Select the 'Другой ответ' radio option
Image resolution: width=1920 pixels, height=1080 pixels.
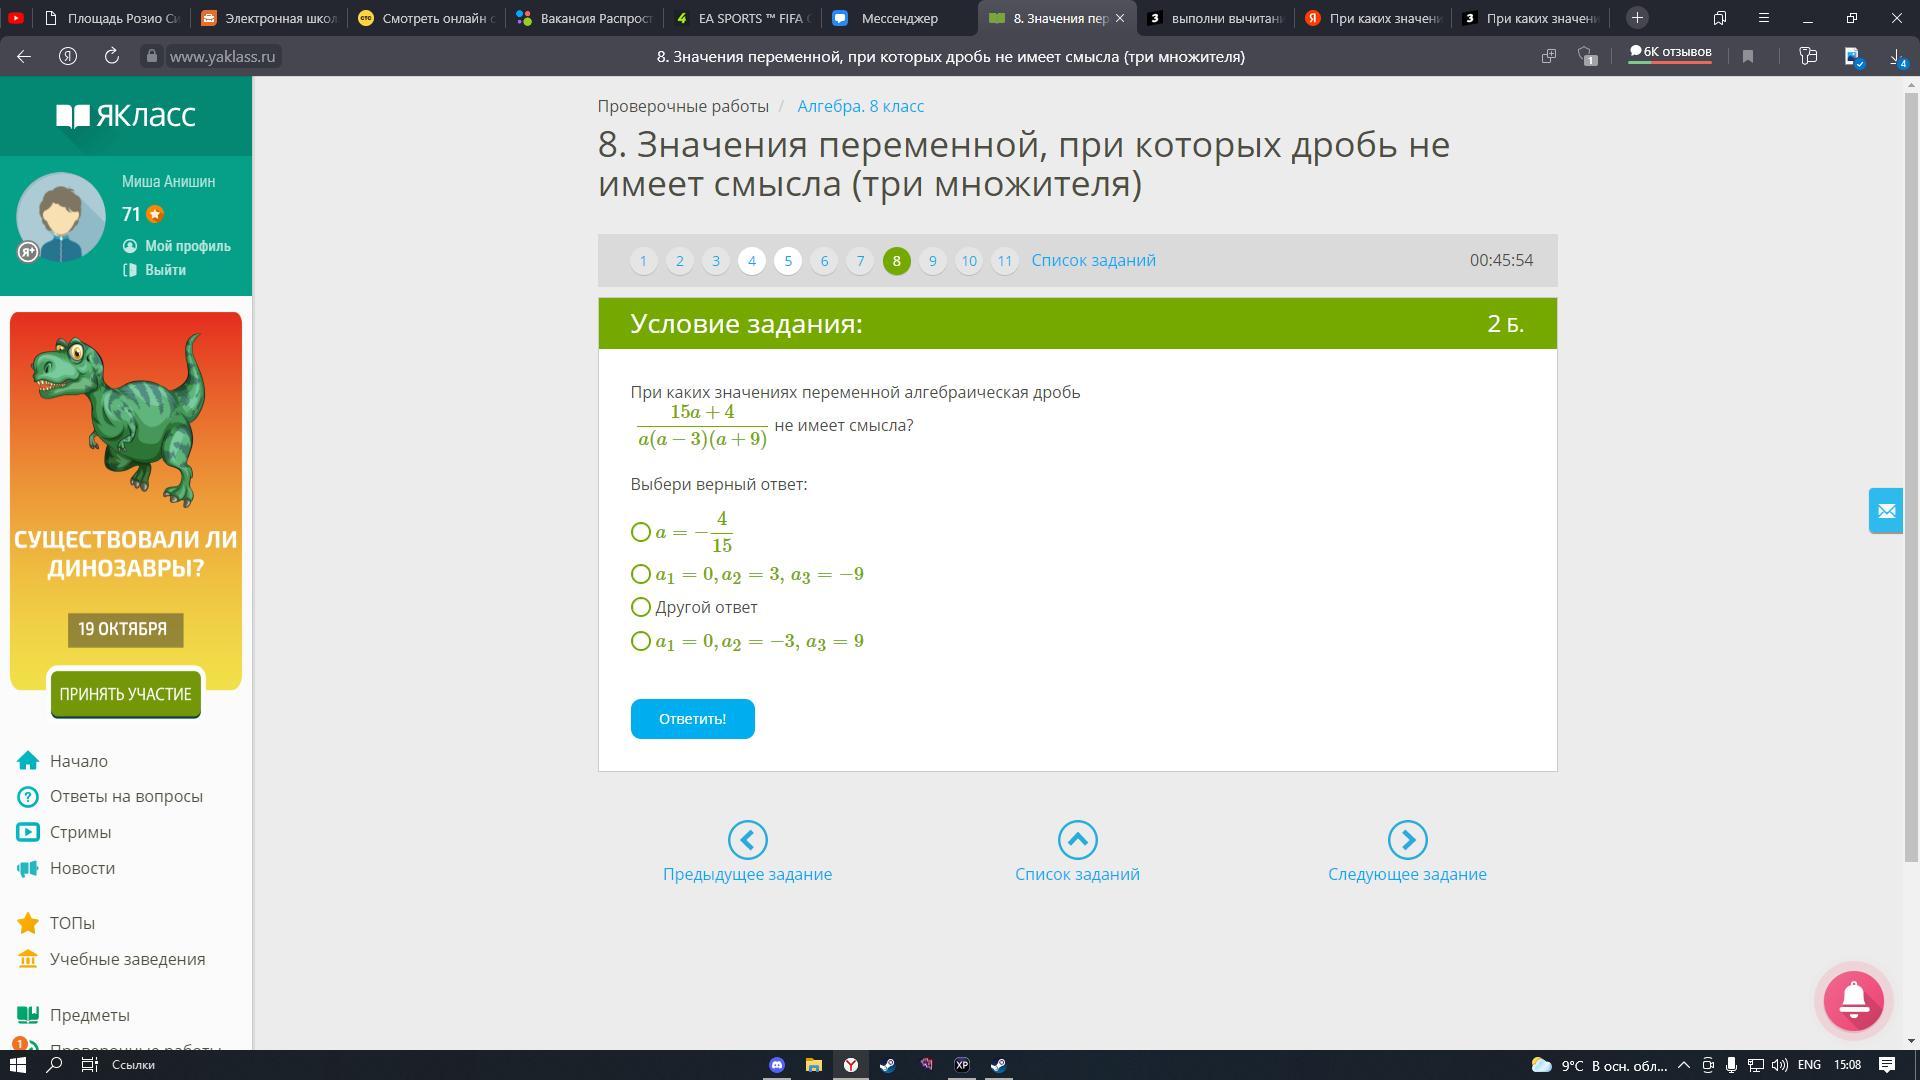click(641, 607)
